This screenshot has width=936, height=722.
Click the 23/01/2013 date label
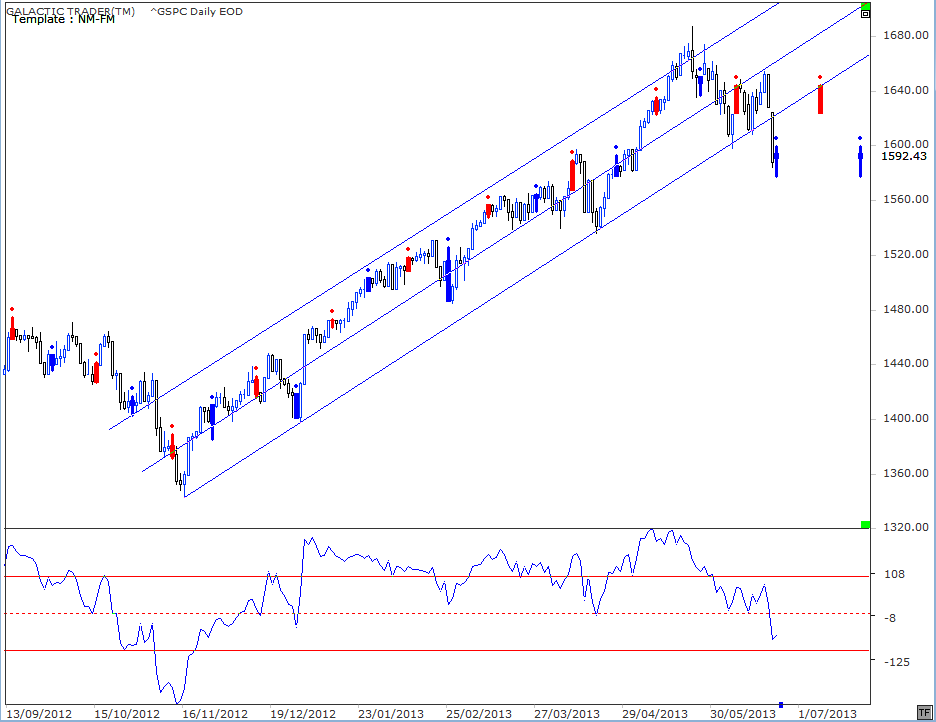[x=391, y=714]
